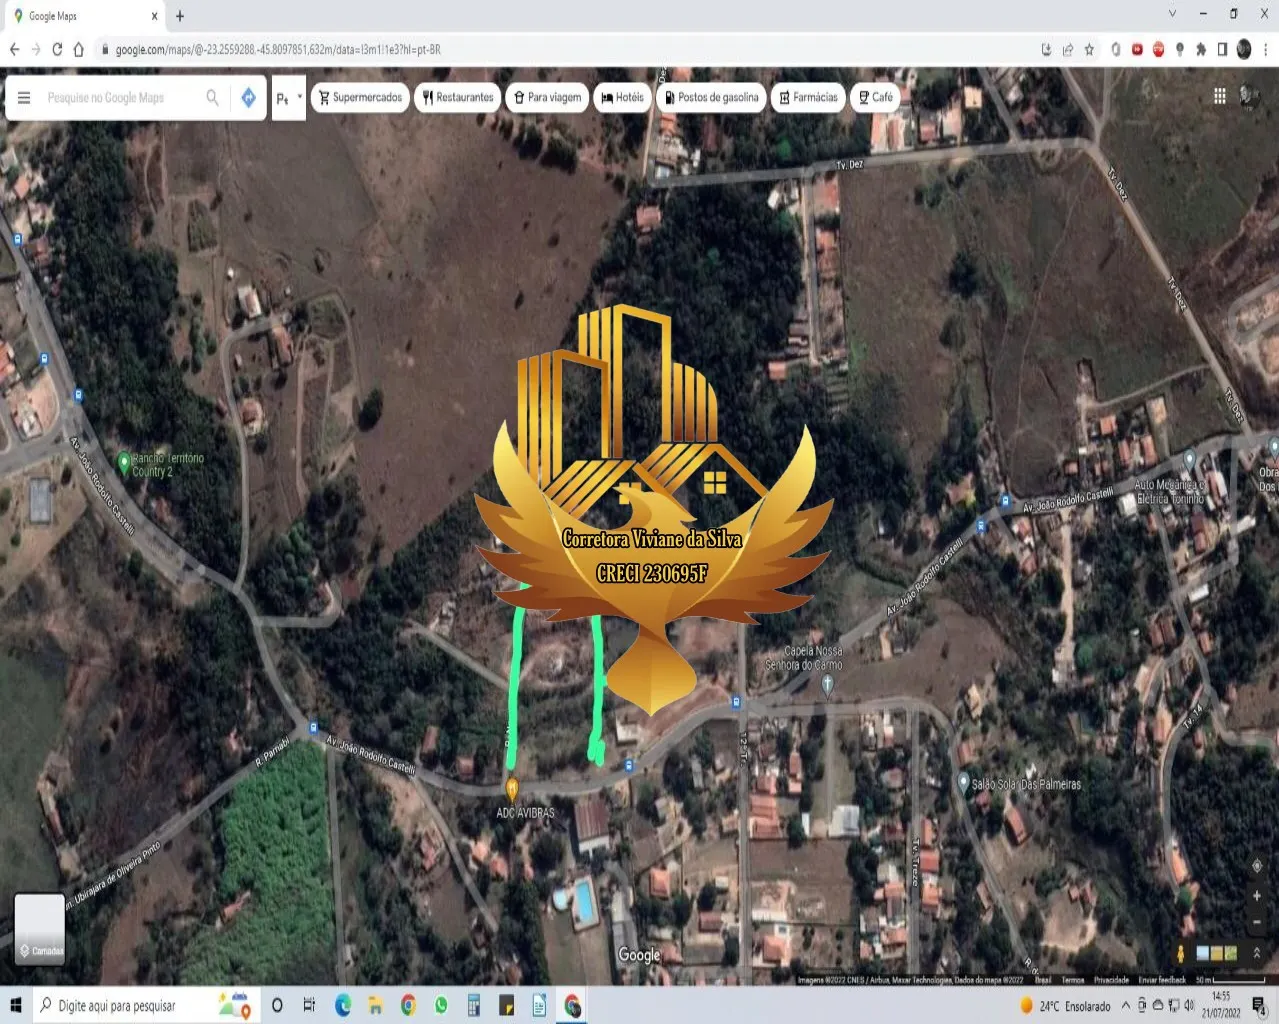Filter by Supermercados
Image resolution: width=1279 pixels, height=1024 pixels.
(361, 97)
